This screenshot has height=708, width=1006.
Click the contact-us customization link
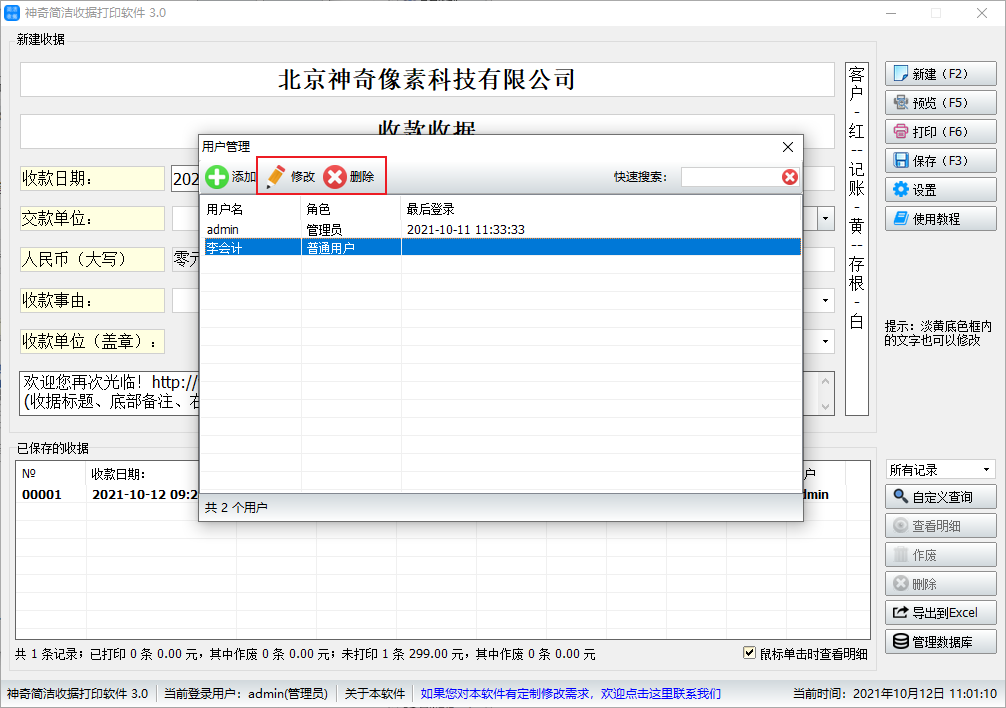coord(570,693)
